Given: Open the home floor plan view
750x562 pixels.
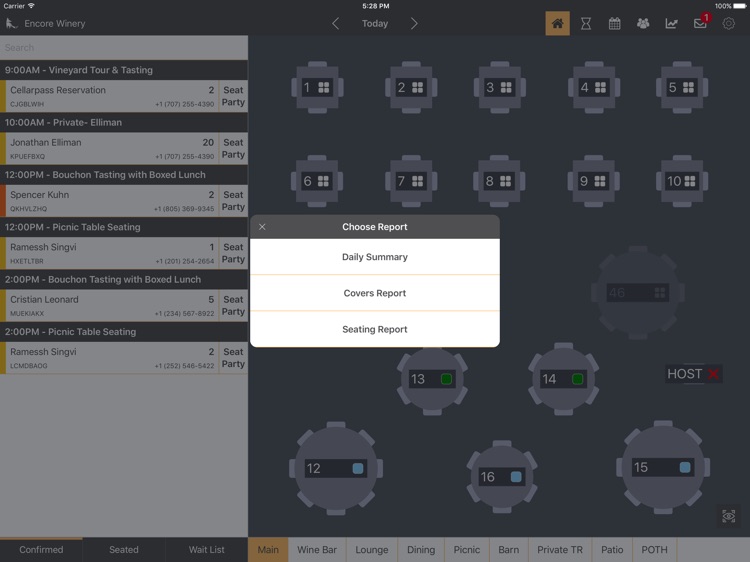Looking at the screenshot, I should [x=557, y=23].
